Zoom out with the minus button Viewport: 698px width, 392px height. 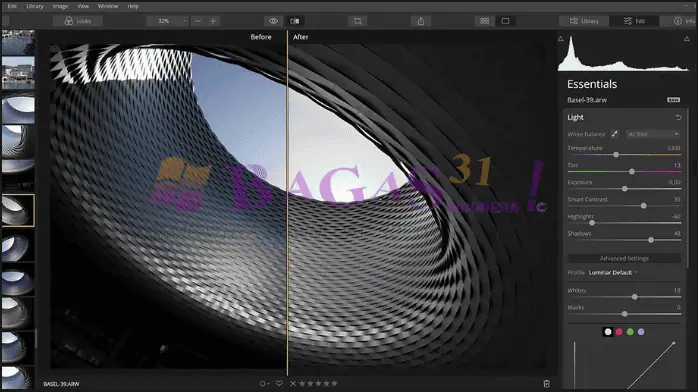198,21
